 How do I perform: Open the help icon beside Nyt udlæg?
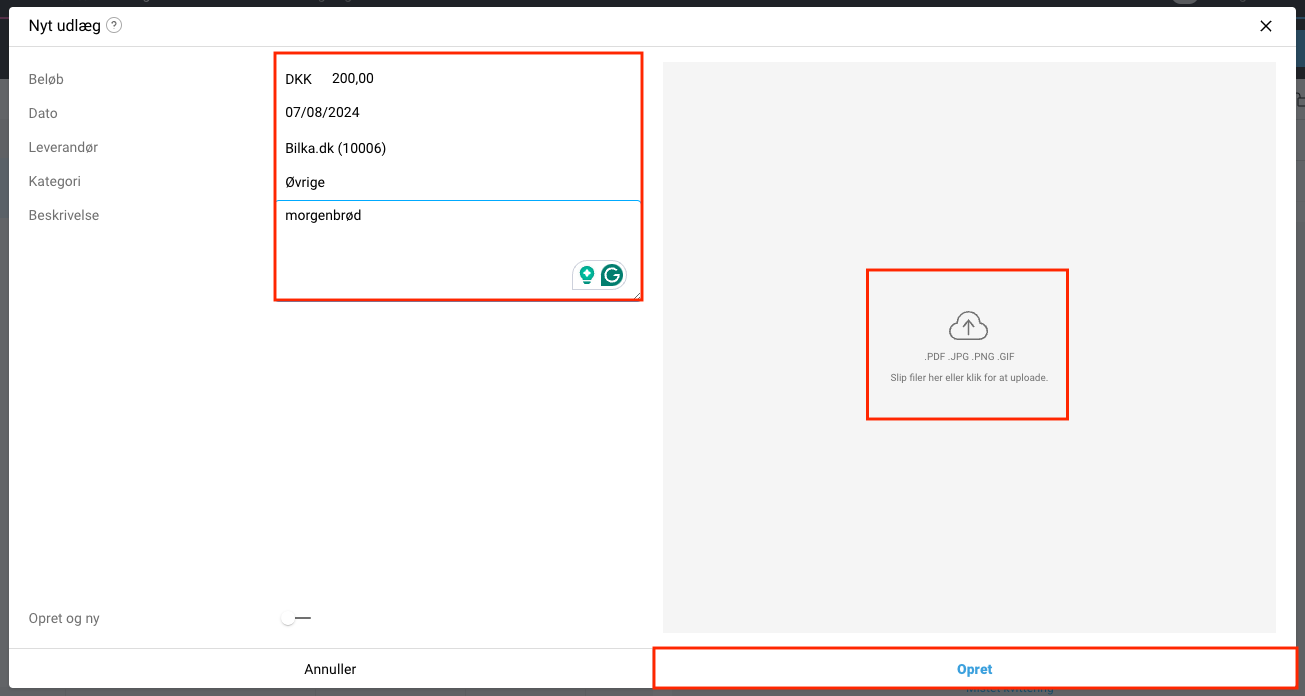(x=114, y=26)
